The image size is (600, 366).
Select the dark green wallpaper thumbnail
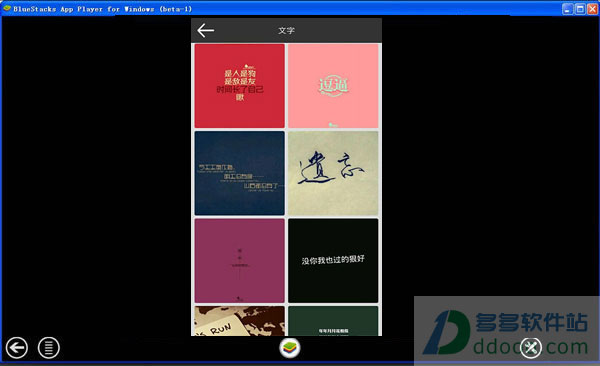333,321
